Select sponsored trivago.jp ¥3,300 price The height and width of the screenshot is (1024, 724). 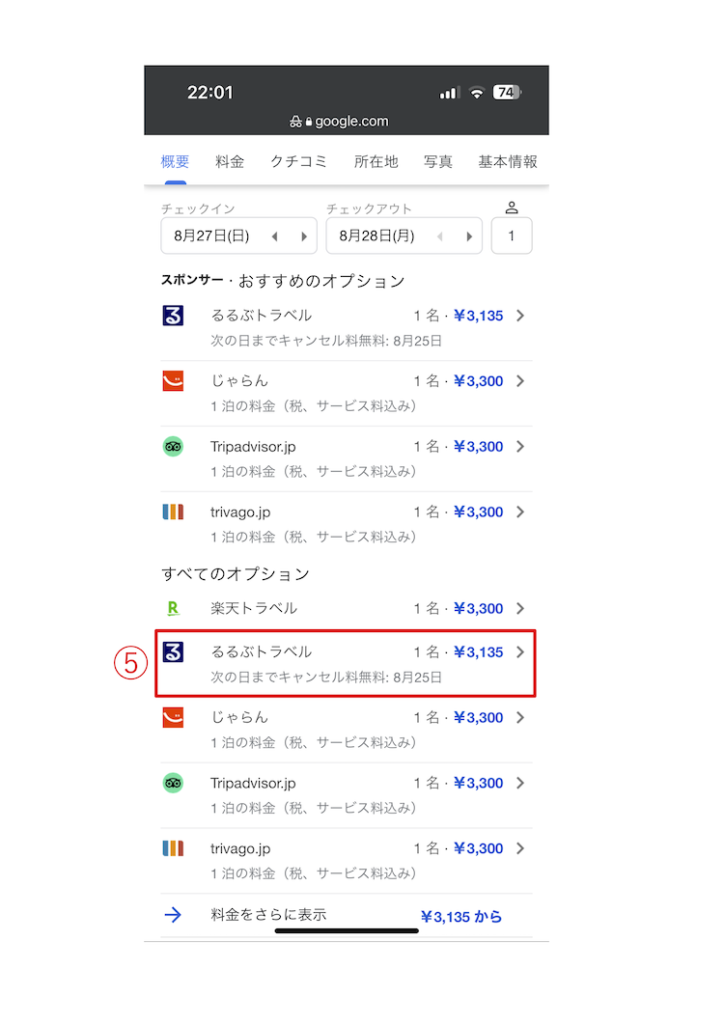[x=479, y=512]
